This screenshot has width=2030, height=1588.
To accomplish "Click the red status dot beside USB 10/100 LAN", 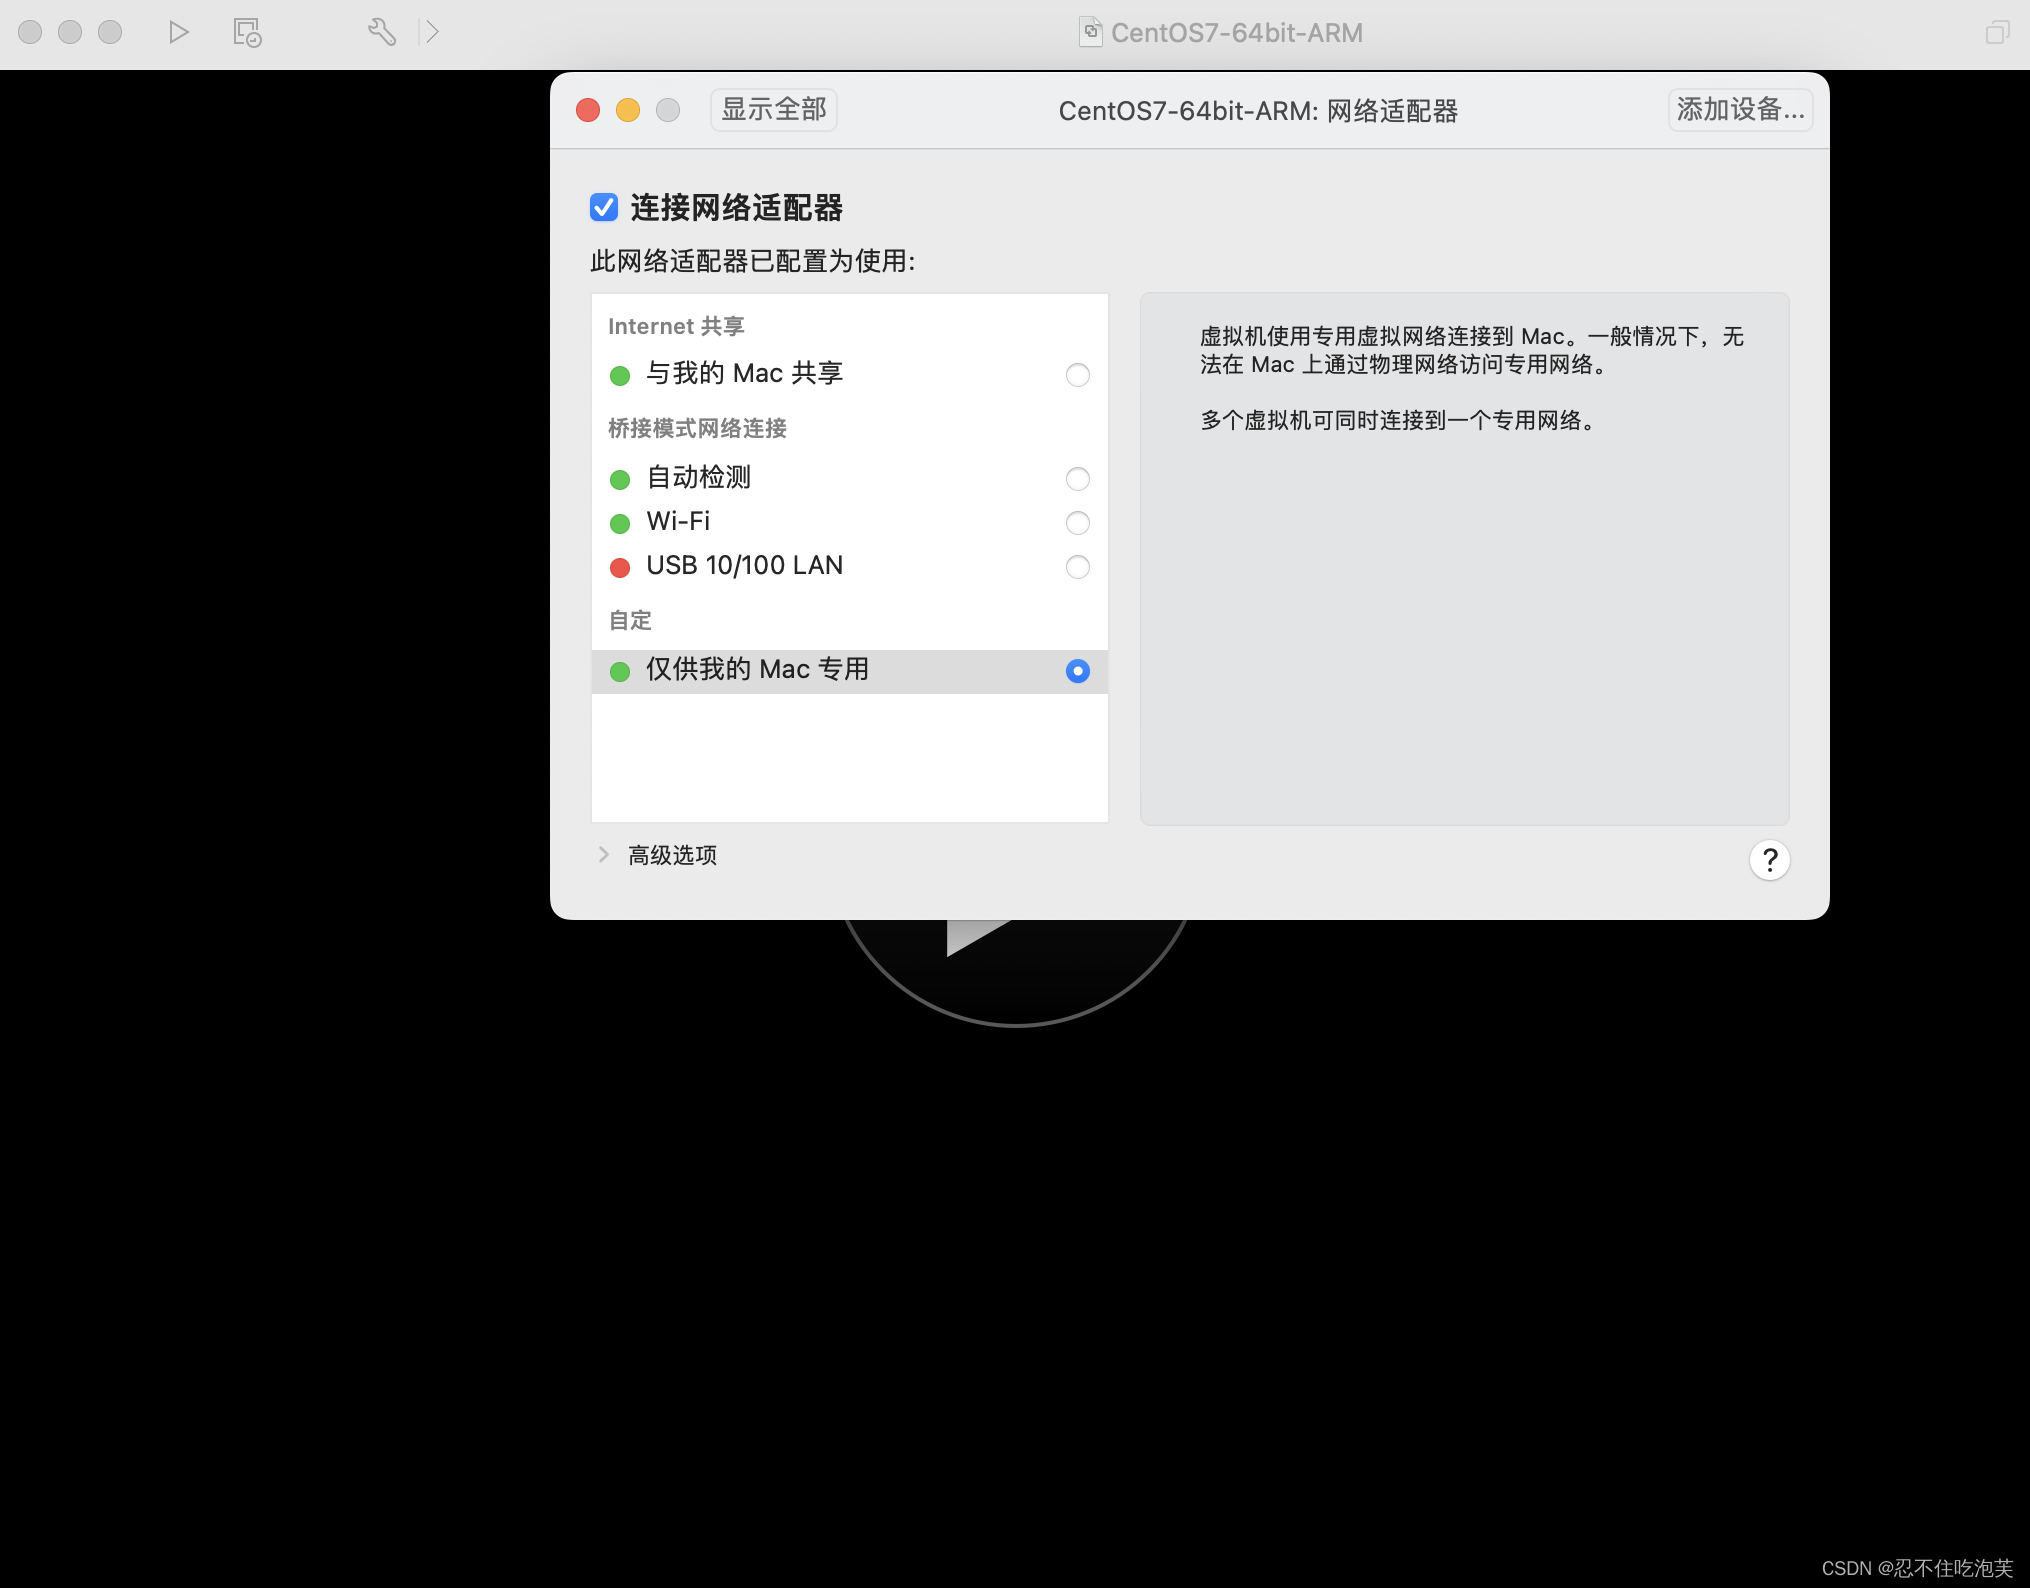I will [x=620, y=568].
